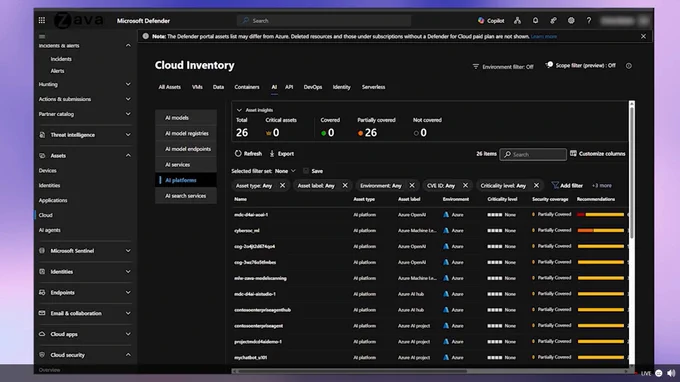Click the Scope filter preview icon
Screen dimensions: 680x382
click(x=549, y=65)
